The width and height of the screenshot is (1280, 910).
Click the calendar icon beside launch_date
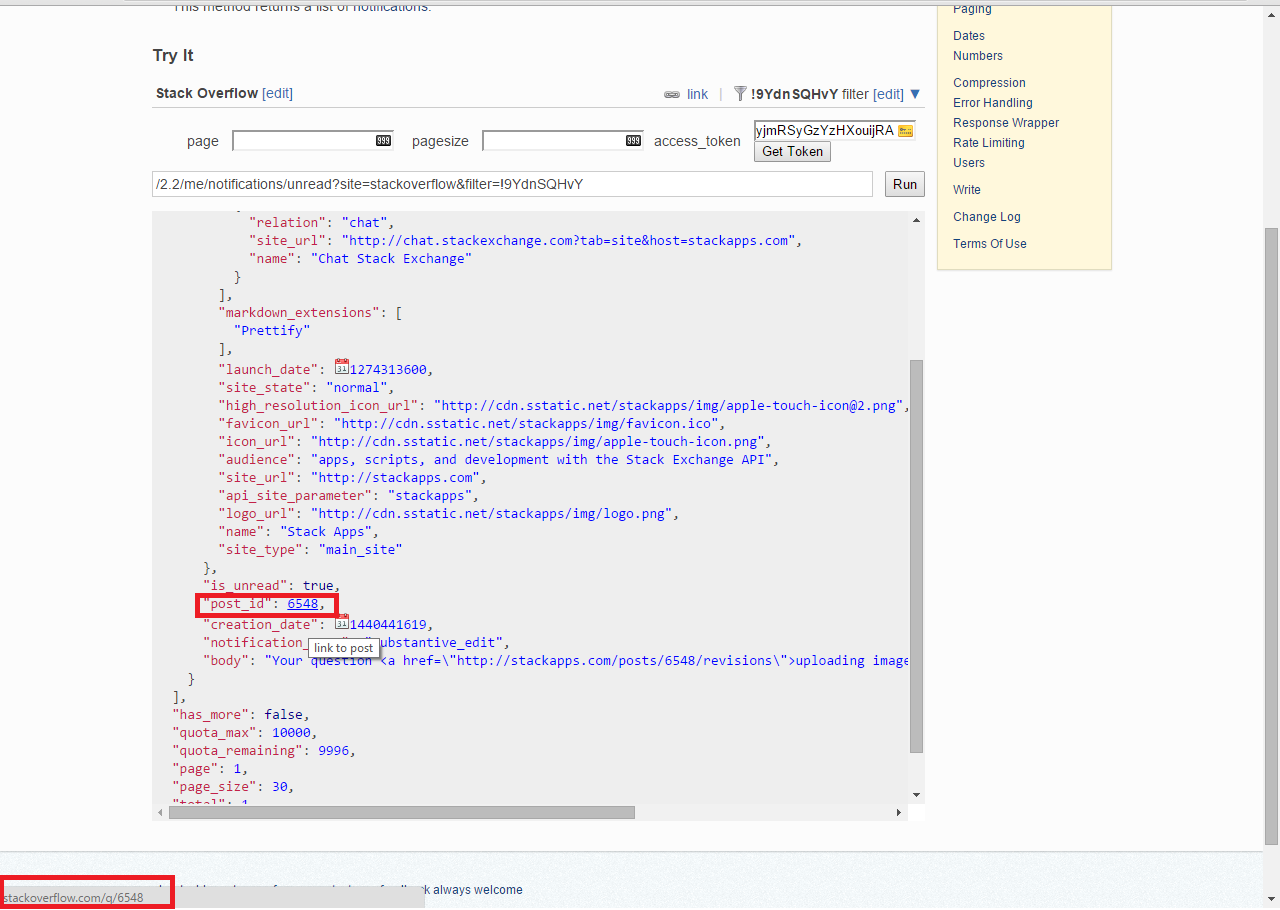coord(342,367)
